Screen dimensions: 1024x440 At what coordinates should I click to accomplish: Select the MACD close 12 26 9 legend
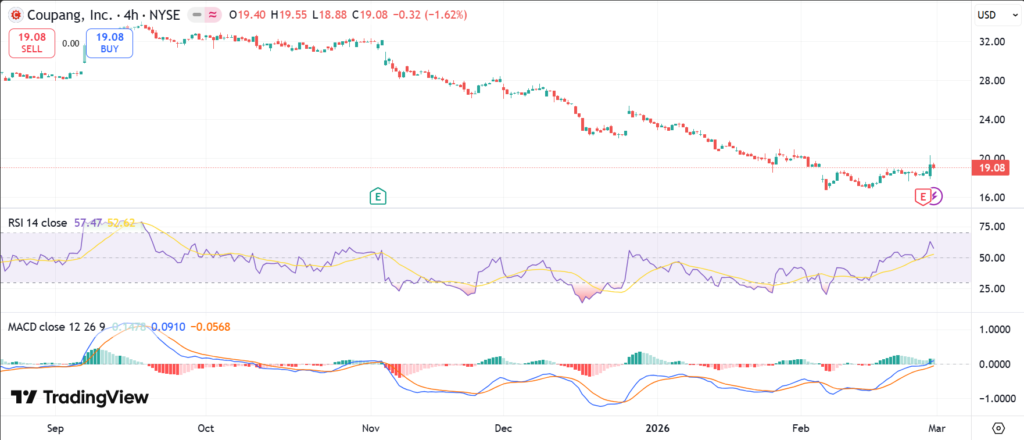[x=52, y=326]
